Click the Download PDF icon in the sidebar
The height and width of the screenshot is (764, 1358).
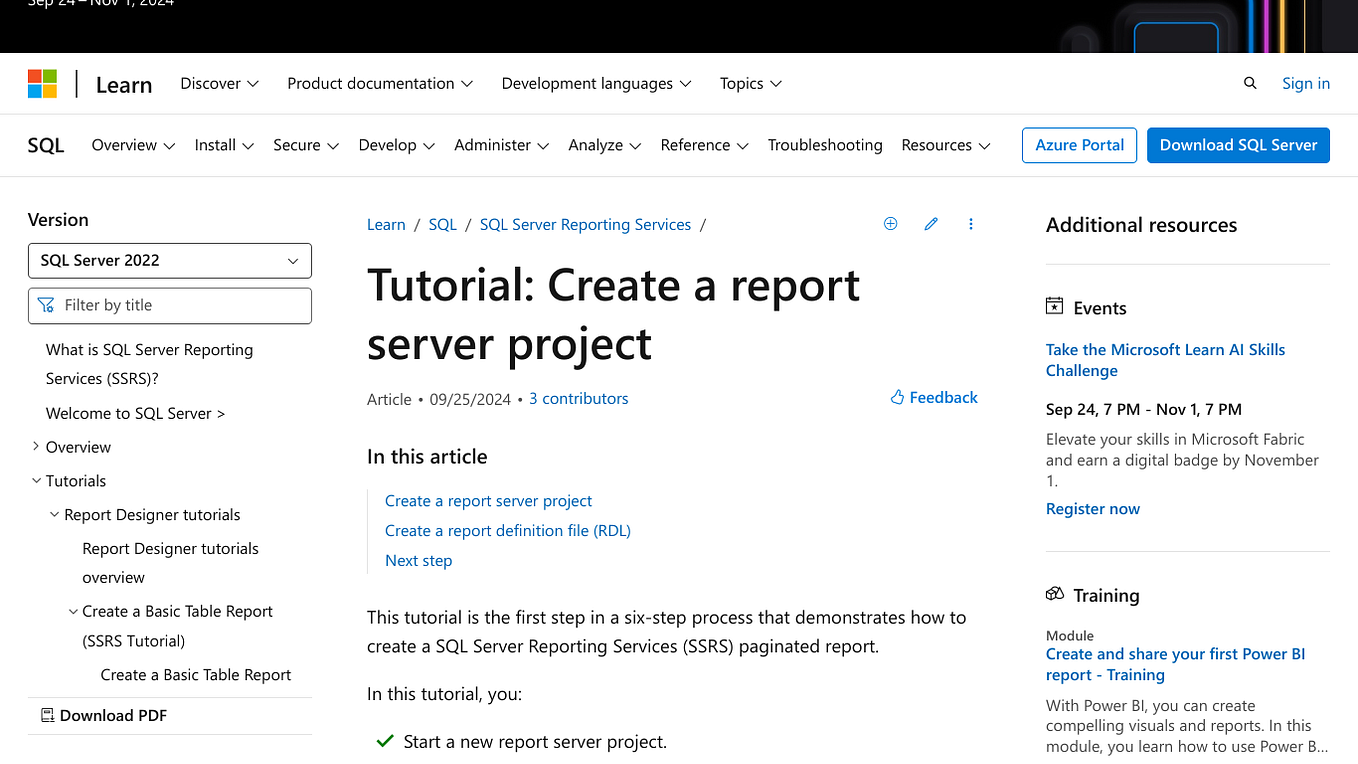tap(47, 715)
